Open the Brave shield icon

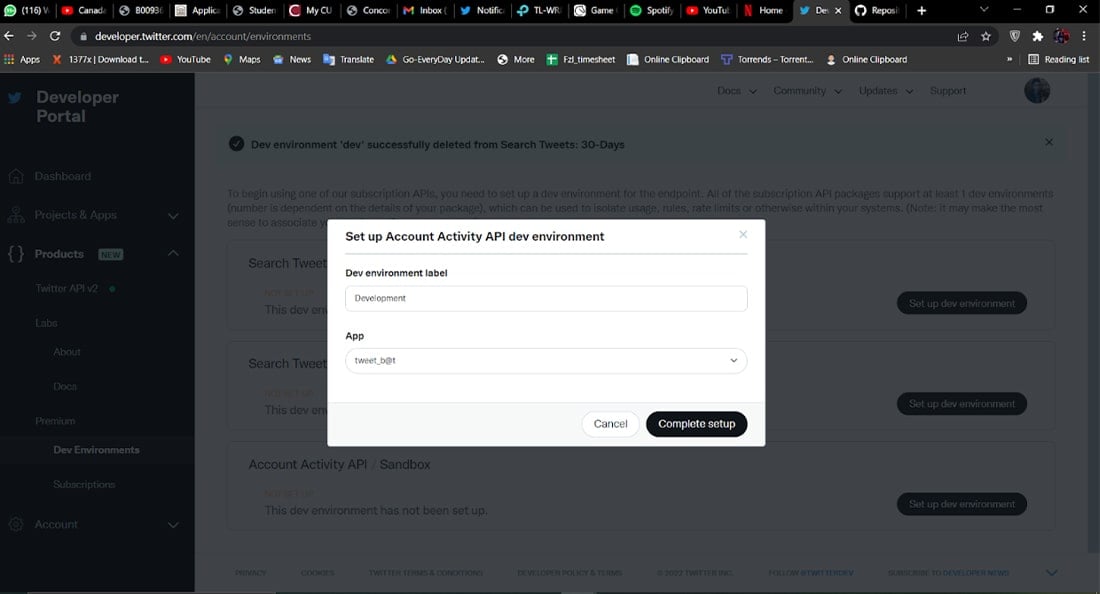pyautogui.click(x=1014, y=36)
